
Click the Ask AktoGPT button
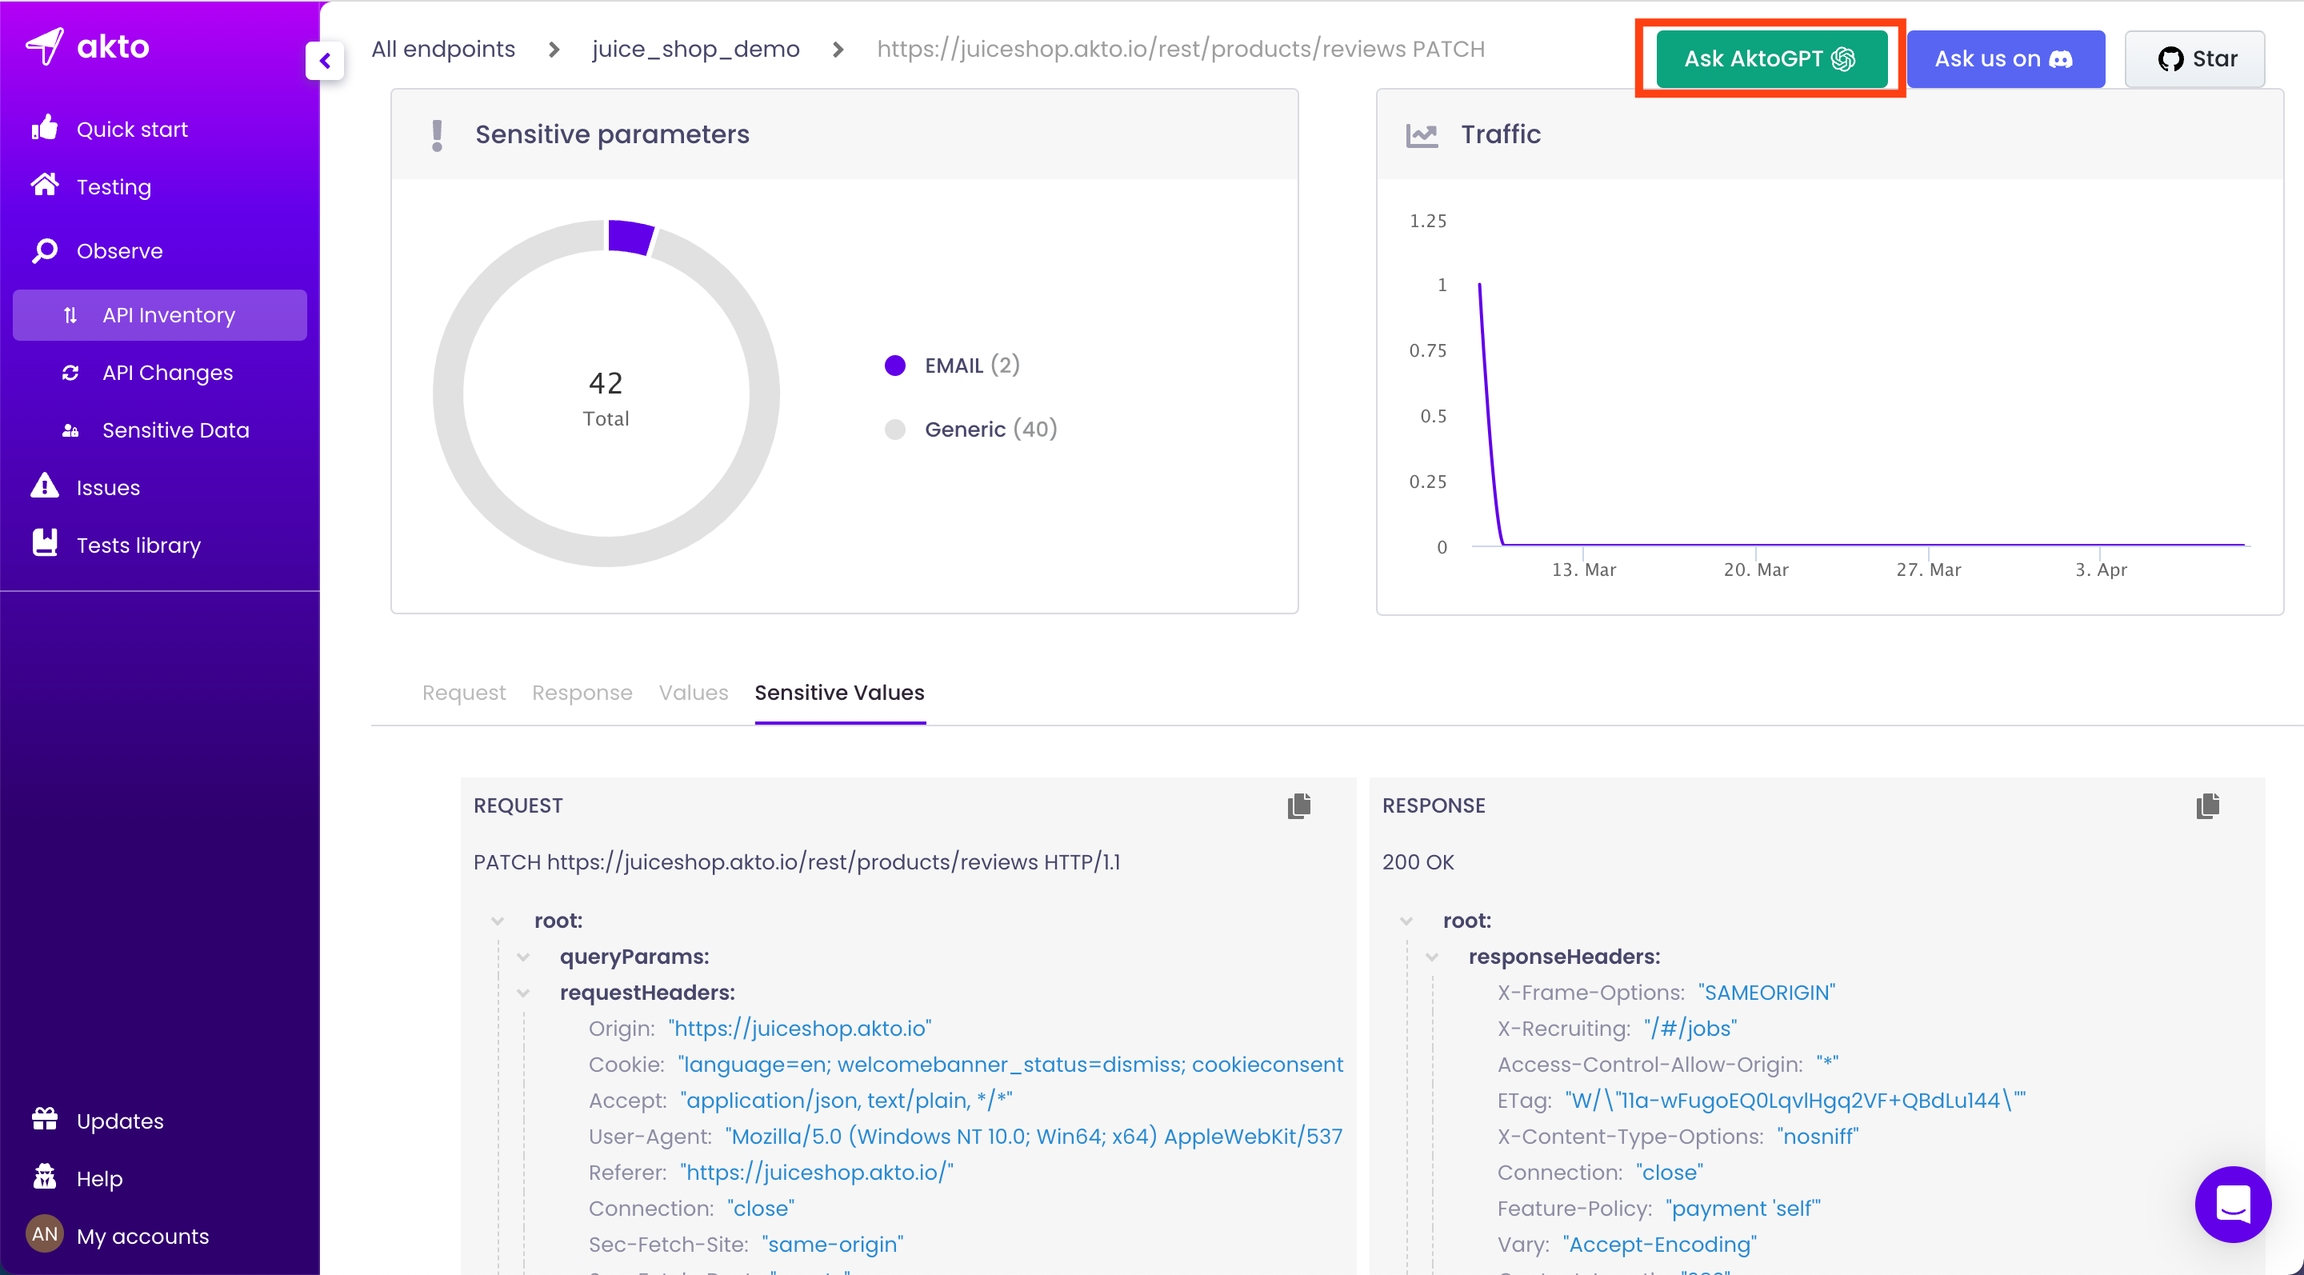click(1769, 59)
